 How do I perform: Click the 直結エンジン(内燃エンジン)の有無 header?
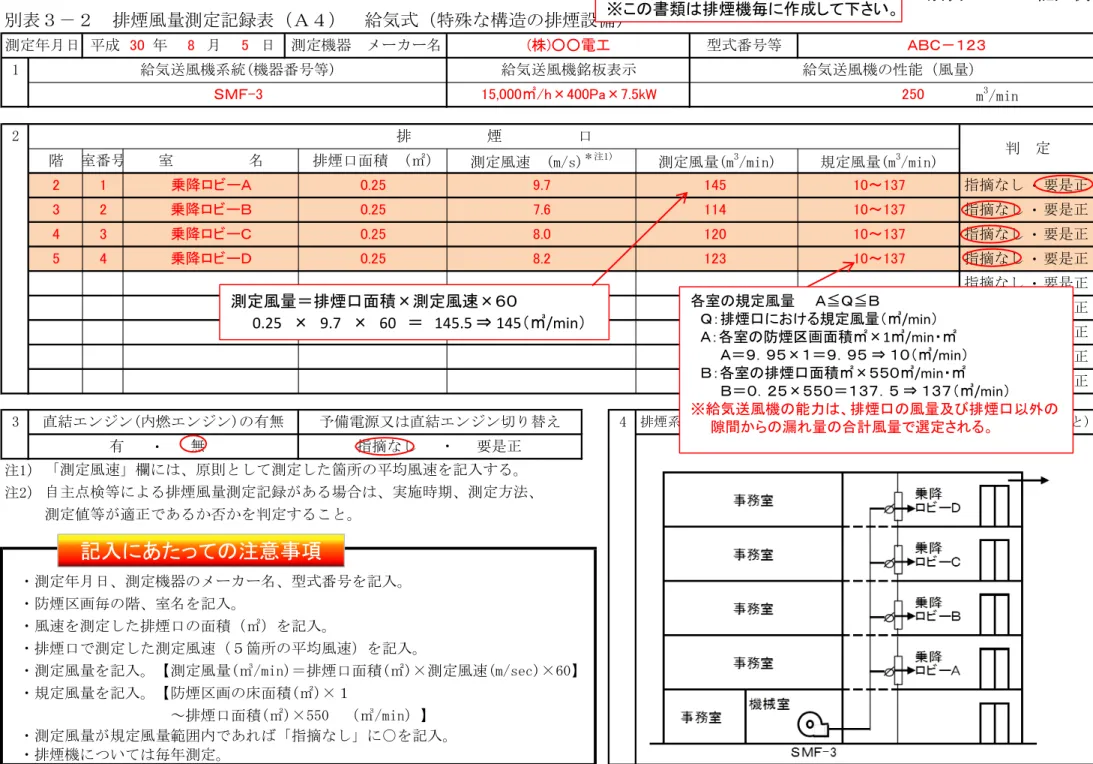(x=163, y=422)
